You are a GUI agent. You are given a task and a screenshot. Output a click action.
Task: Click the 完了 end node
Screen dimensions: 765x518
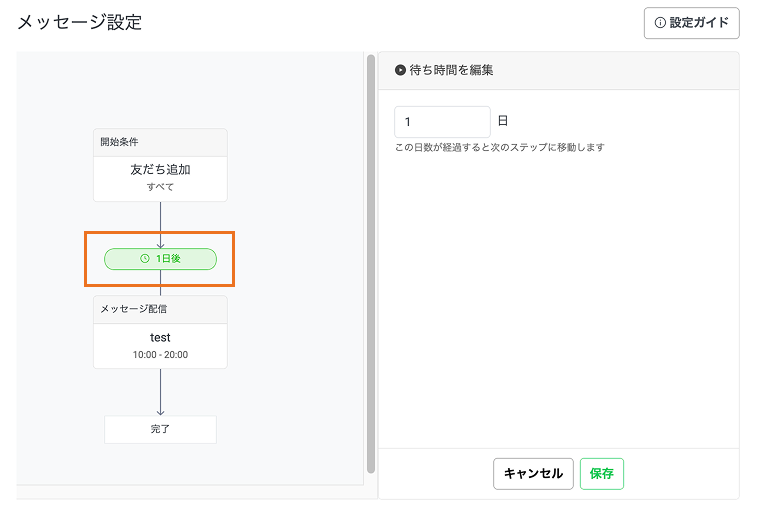(160, 429)
